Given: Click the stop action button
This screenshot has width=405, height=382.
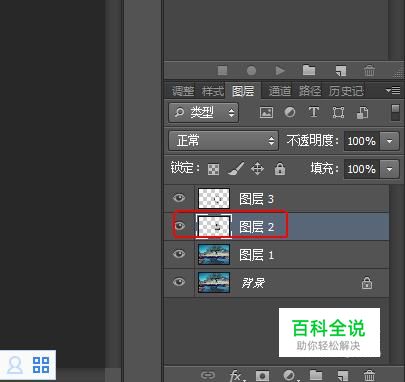Looking at the screenshot, I should 222,70.
